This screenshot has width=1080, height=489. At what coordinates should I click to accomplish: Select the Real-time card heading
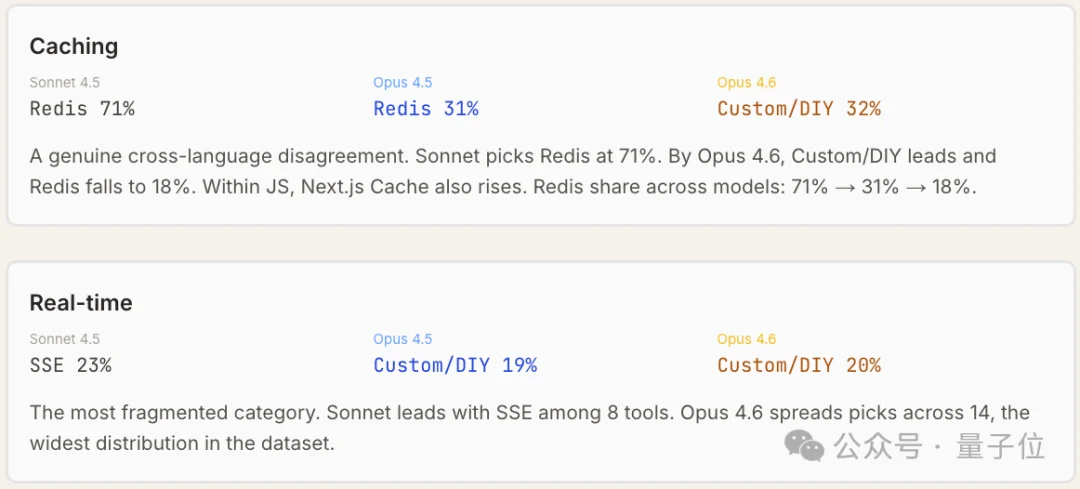tap(81, 303)
